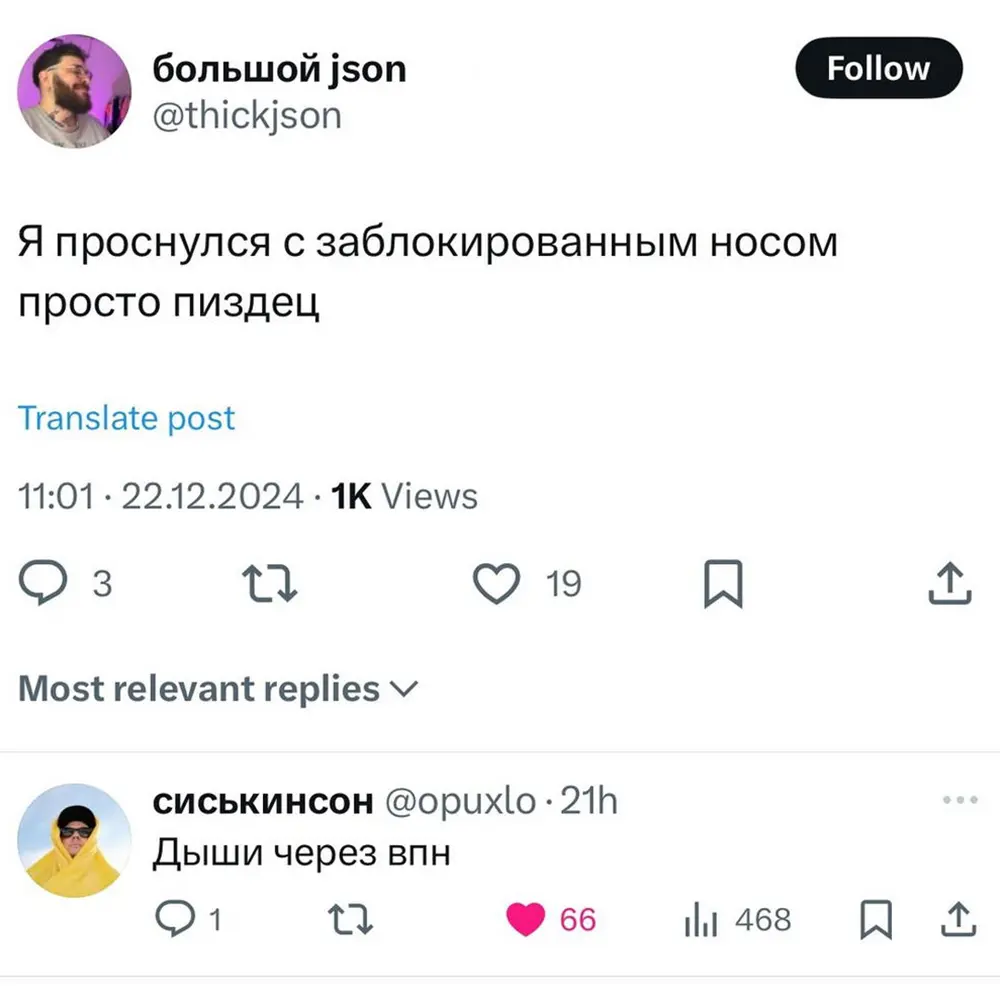The width and height of the screenshot is (1000, 1000).
Task: Bookmark the reply from сиськинсон
Action: pos(876,919)
